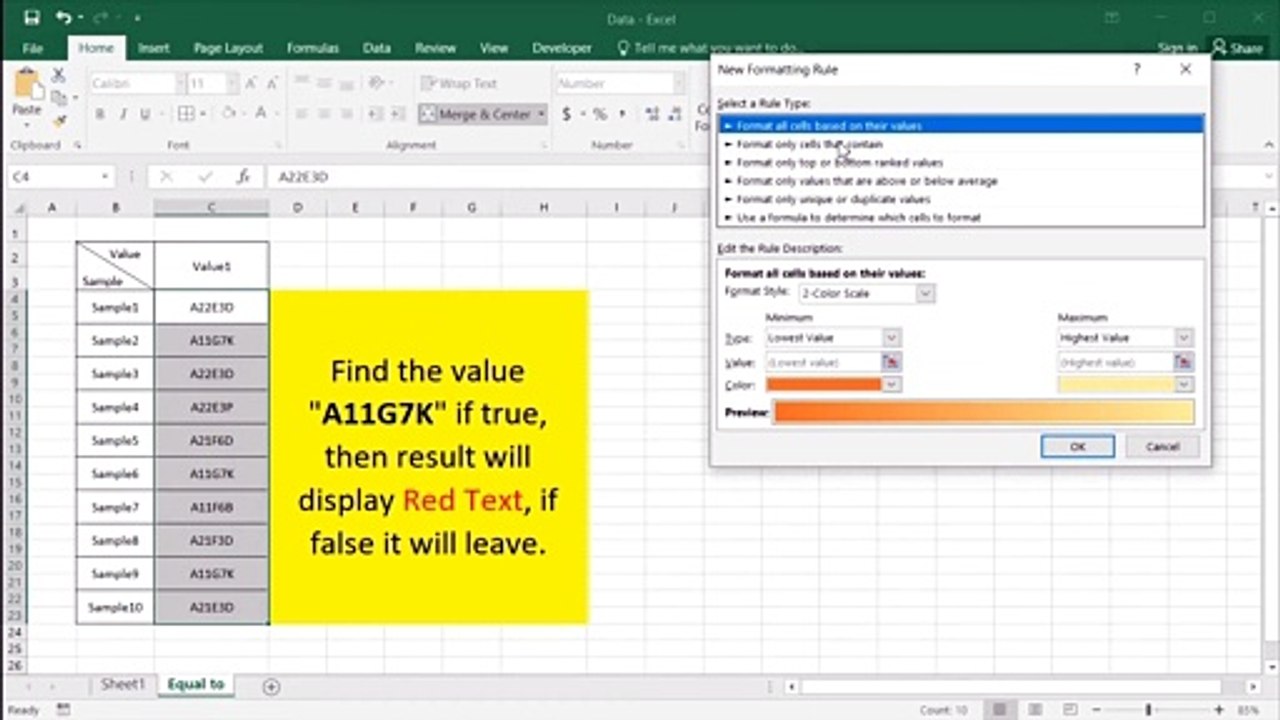Open the Data ribbon tab
This screenshot has width=1280, height=720.
pos(376,47)
